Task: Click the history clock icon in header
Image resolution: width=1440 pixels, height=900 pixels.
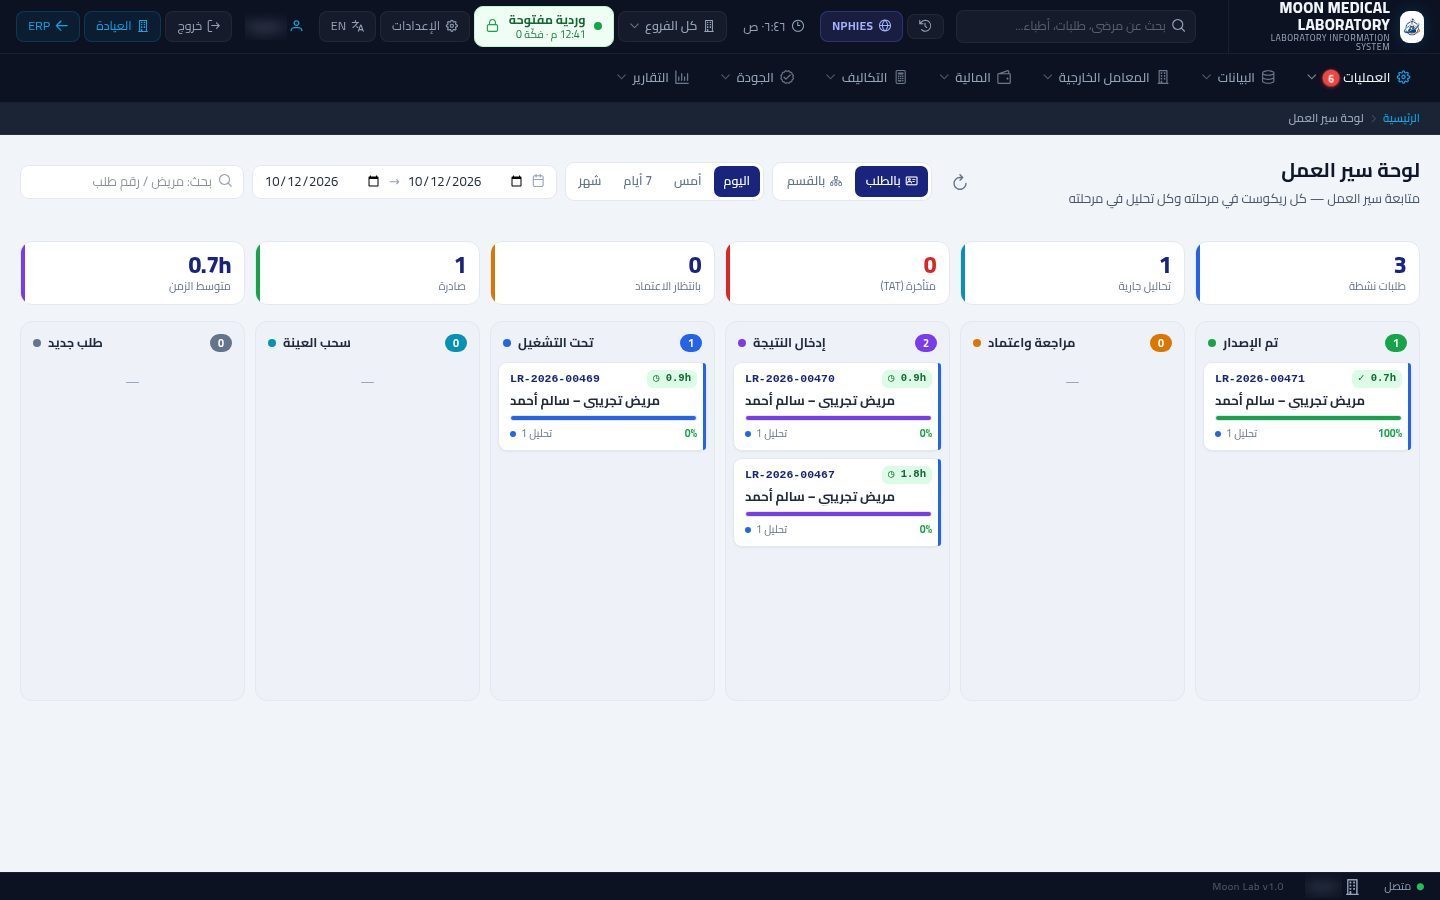Action: pyautogui.click(x=925, y=26)
